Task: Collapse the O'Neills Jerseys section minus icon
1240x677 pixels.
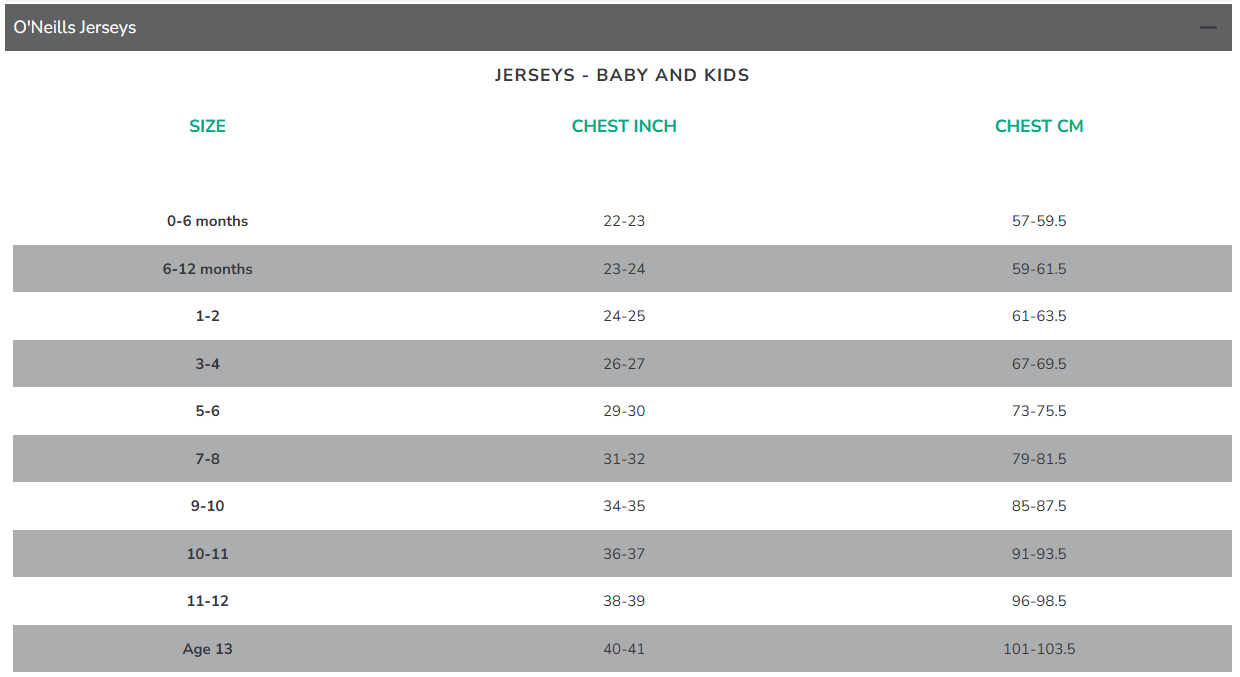Action: pyautogui.click(x=1208, y=28)
